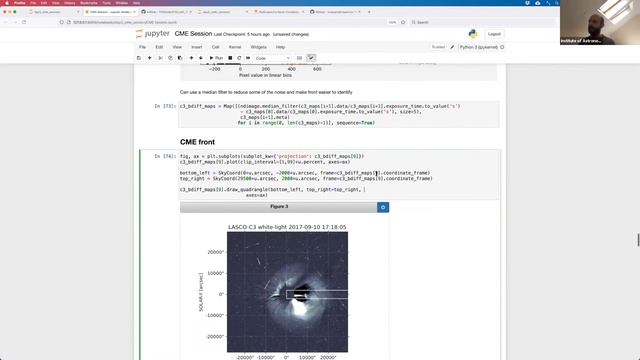Switch to the sixth browser tab with GitHub icon
This screenshot has height=360, width=640.
tap(336, 12)
